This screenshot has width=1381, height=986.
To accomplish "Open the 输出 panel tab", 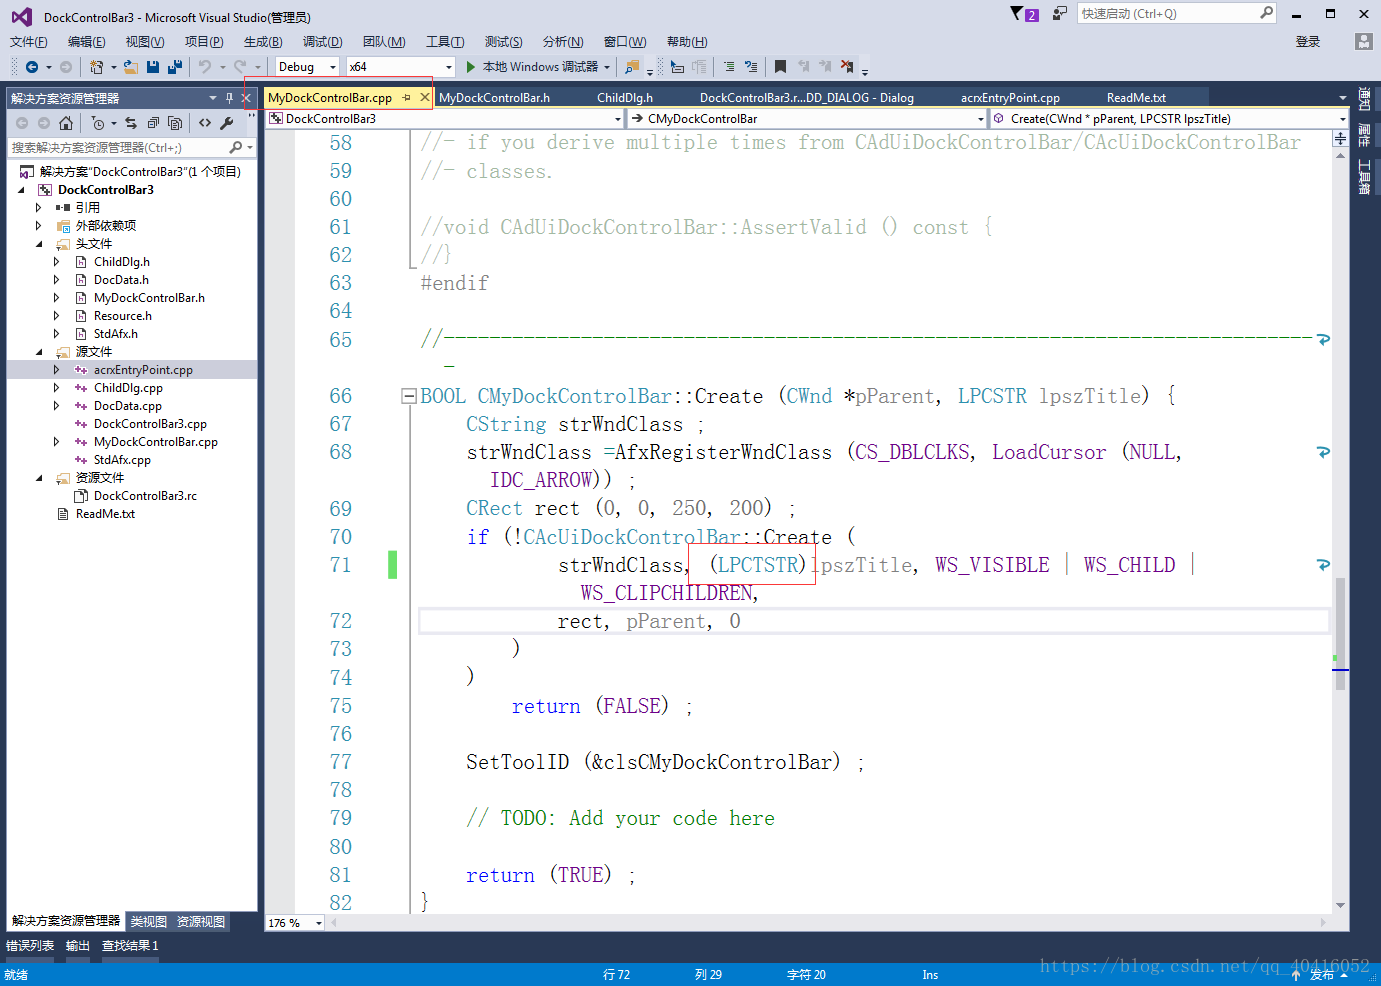I will (78, 946).
